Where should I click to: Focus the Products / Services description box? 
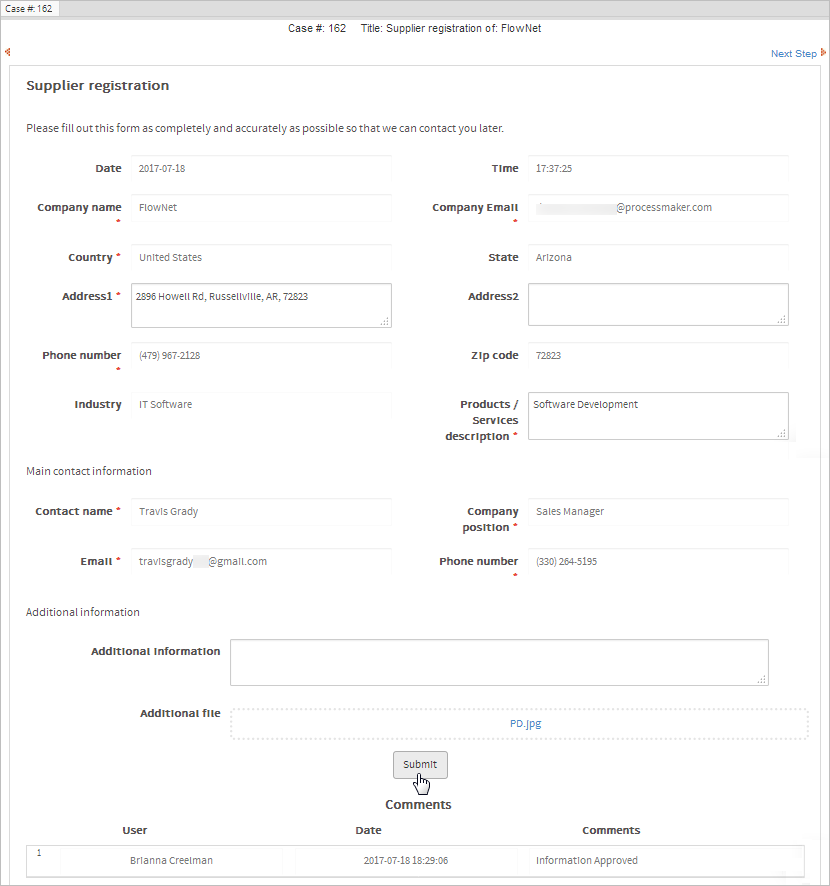(x=657, y=416)
